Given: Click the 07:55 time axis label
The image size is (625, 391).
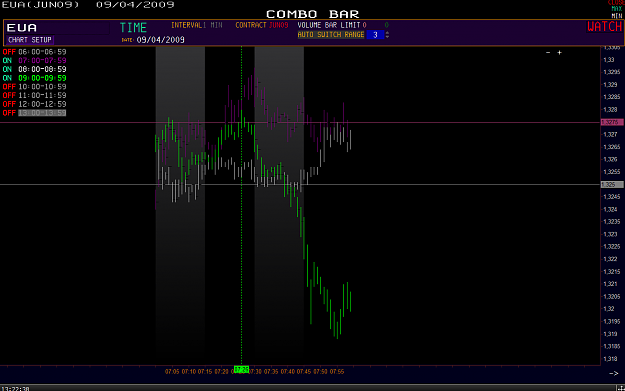Looking at the screenshot, I should coord(337,371).
